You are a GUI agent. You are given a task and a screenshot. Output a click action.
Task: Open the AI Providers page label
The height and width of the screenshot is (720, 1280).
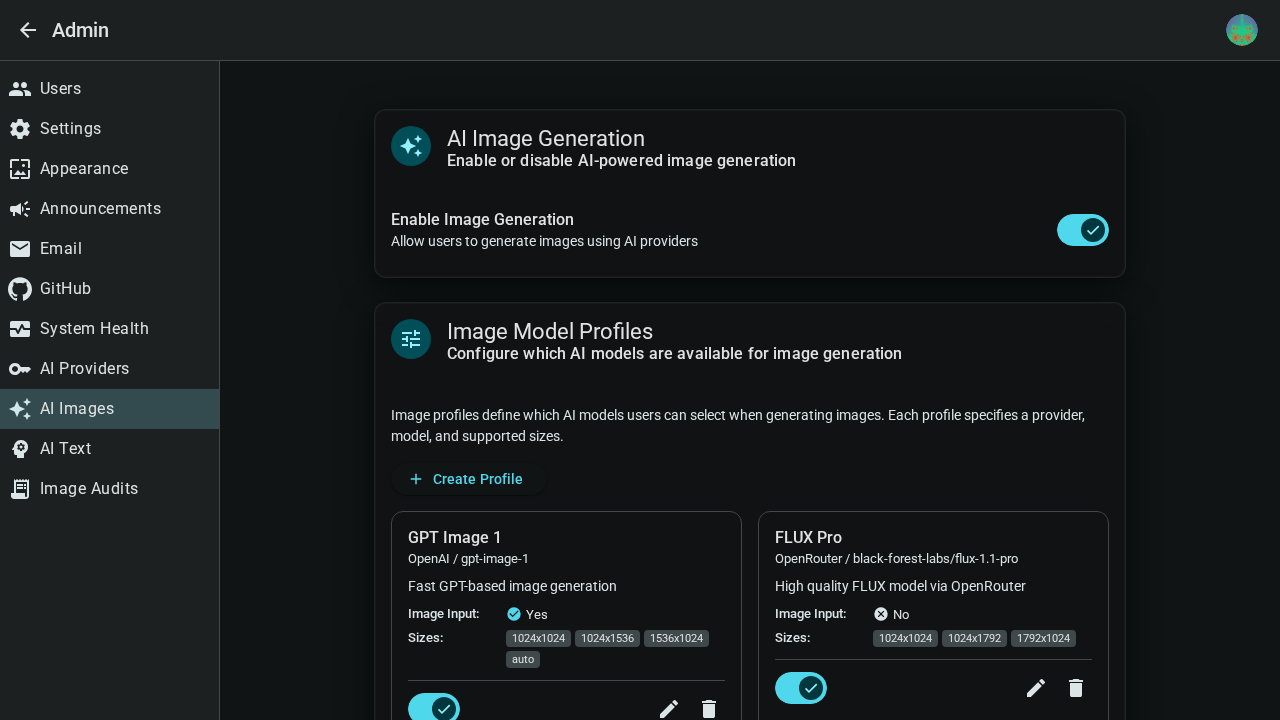pyautogui.click(x=84, y=369)
